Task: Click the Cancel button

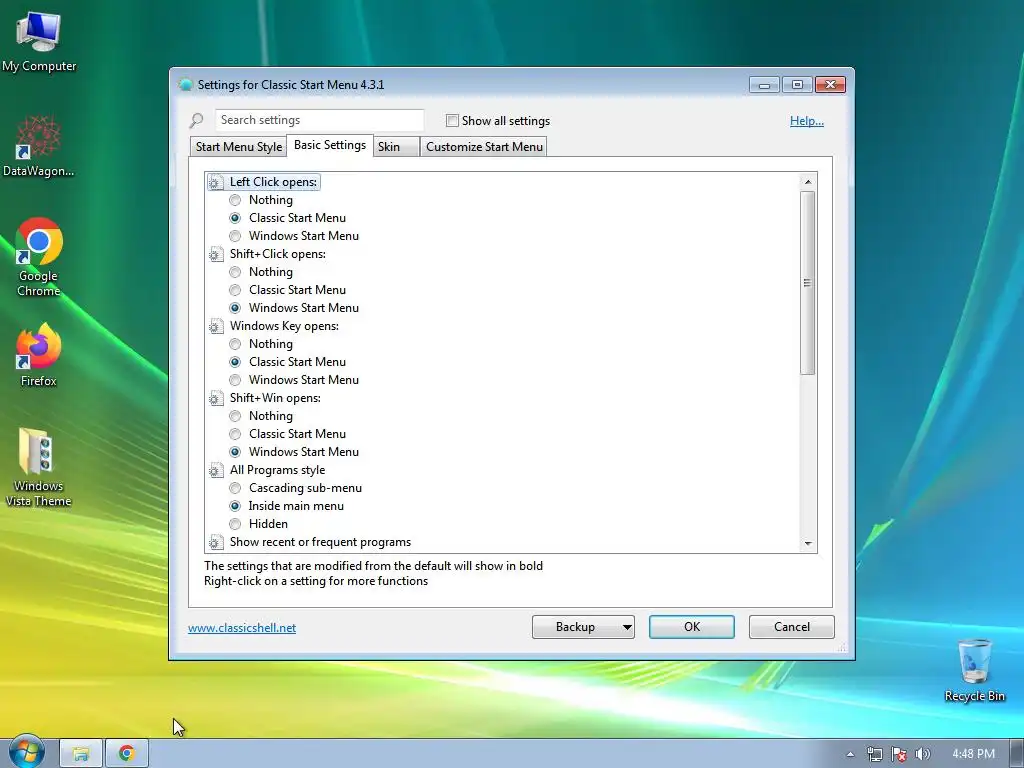Action: tap(792, 627)
